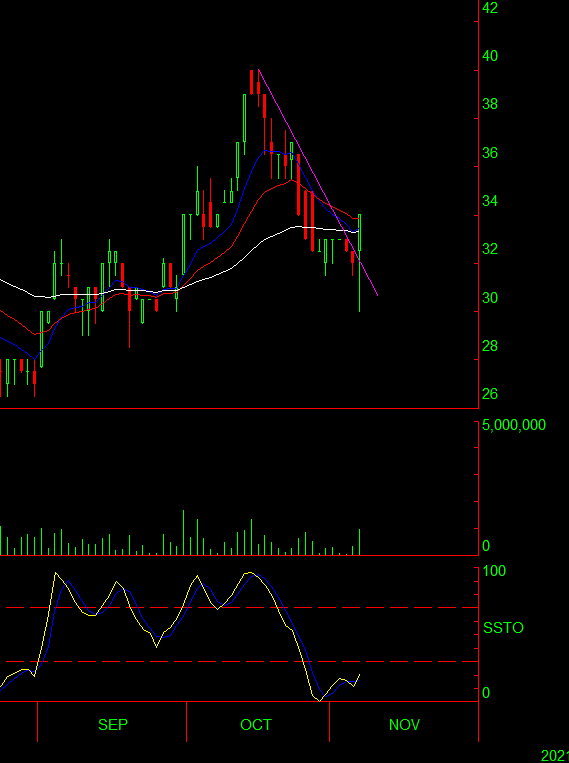Click the latest volume bar

(x=360, y=542)
